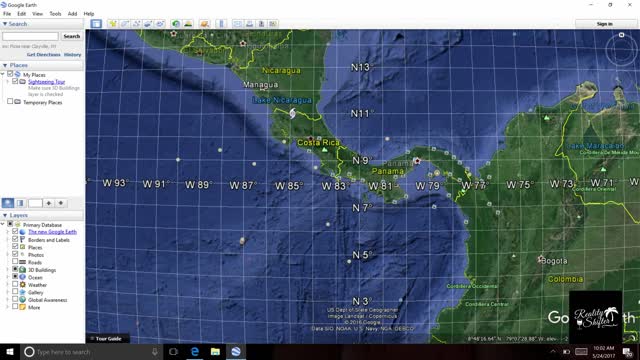The image size is (640, 360).
Task: Collapse the Primary Database tree node
Action: 3,224
